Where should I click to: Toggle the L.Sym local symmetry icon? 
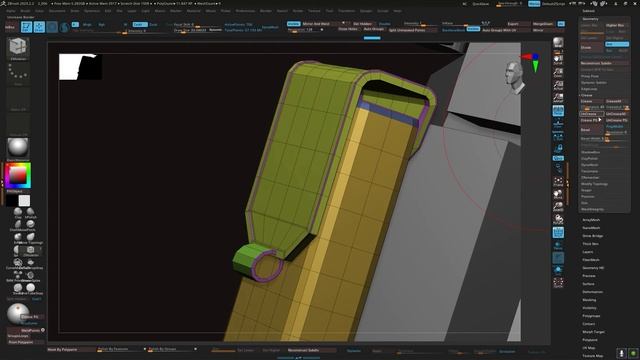(x=558, y=136)
